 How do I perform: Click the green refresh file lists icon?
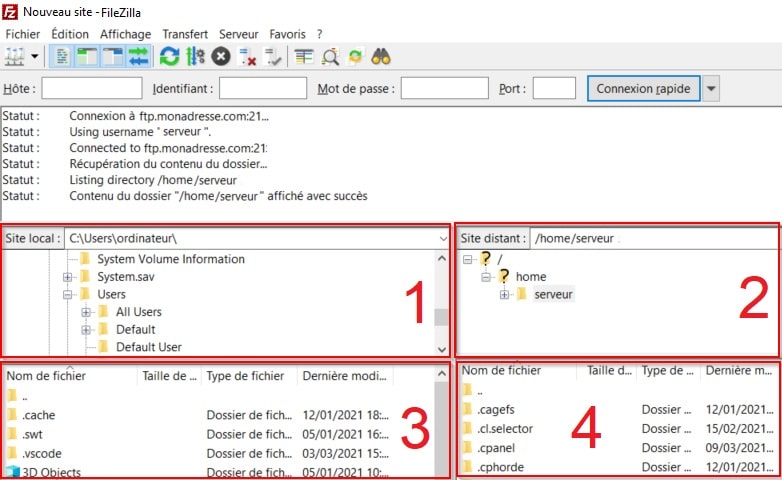(170, 57)
